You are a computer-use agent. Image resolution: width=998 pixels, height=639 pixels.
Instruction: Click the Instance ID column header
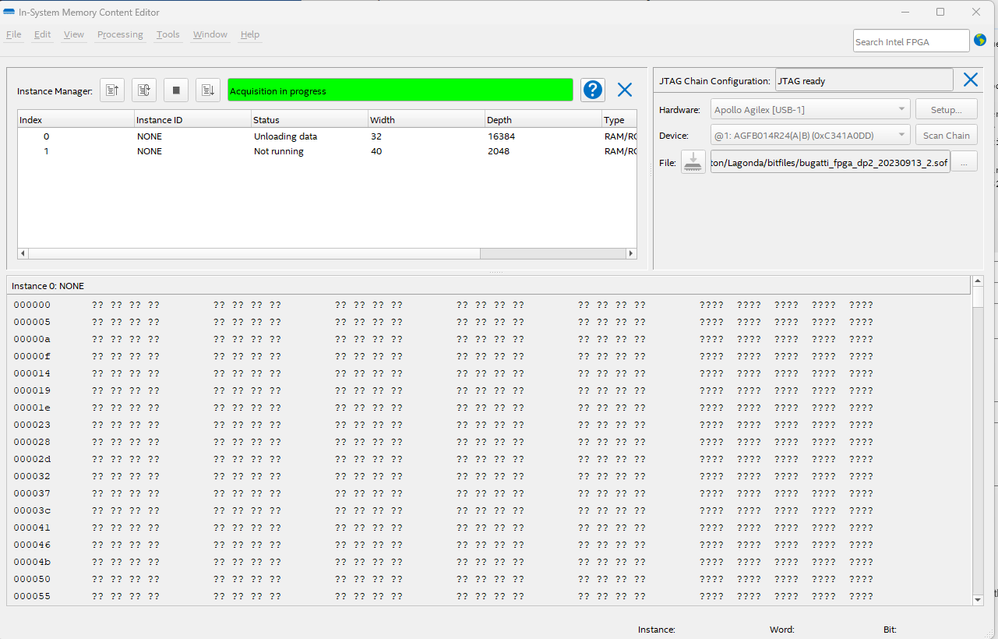[192, 120]
